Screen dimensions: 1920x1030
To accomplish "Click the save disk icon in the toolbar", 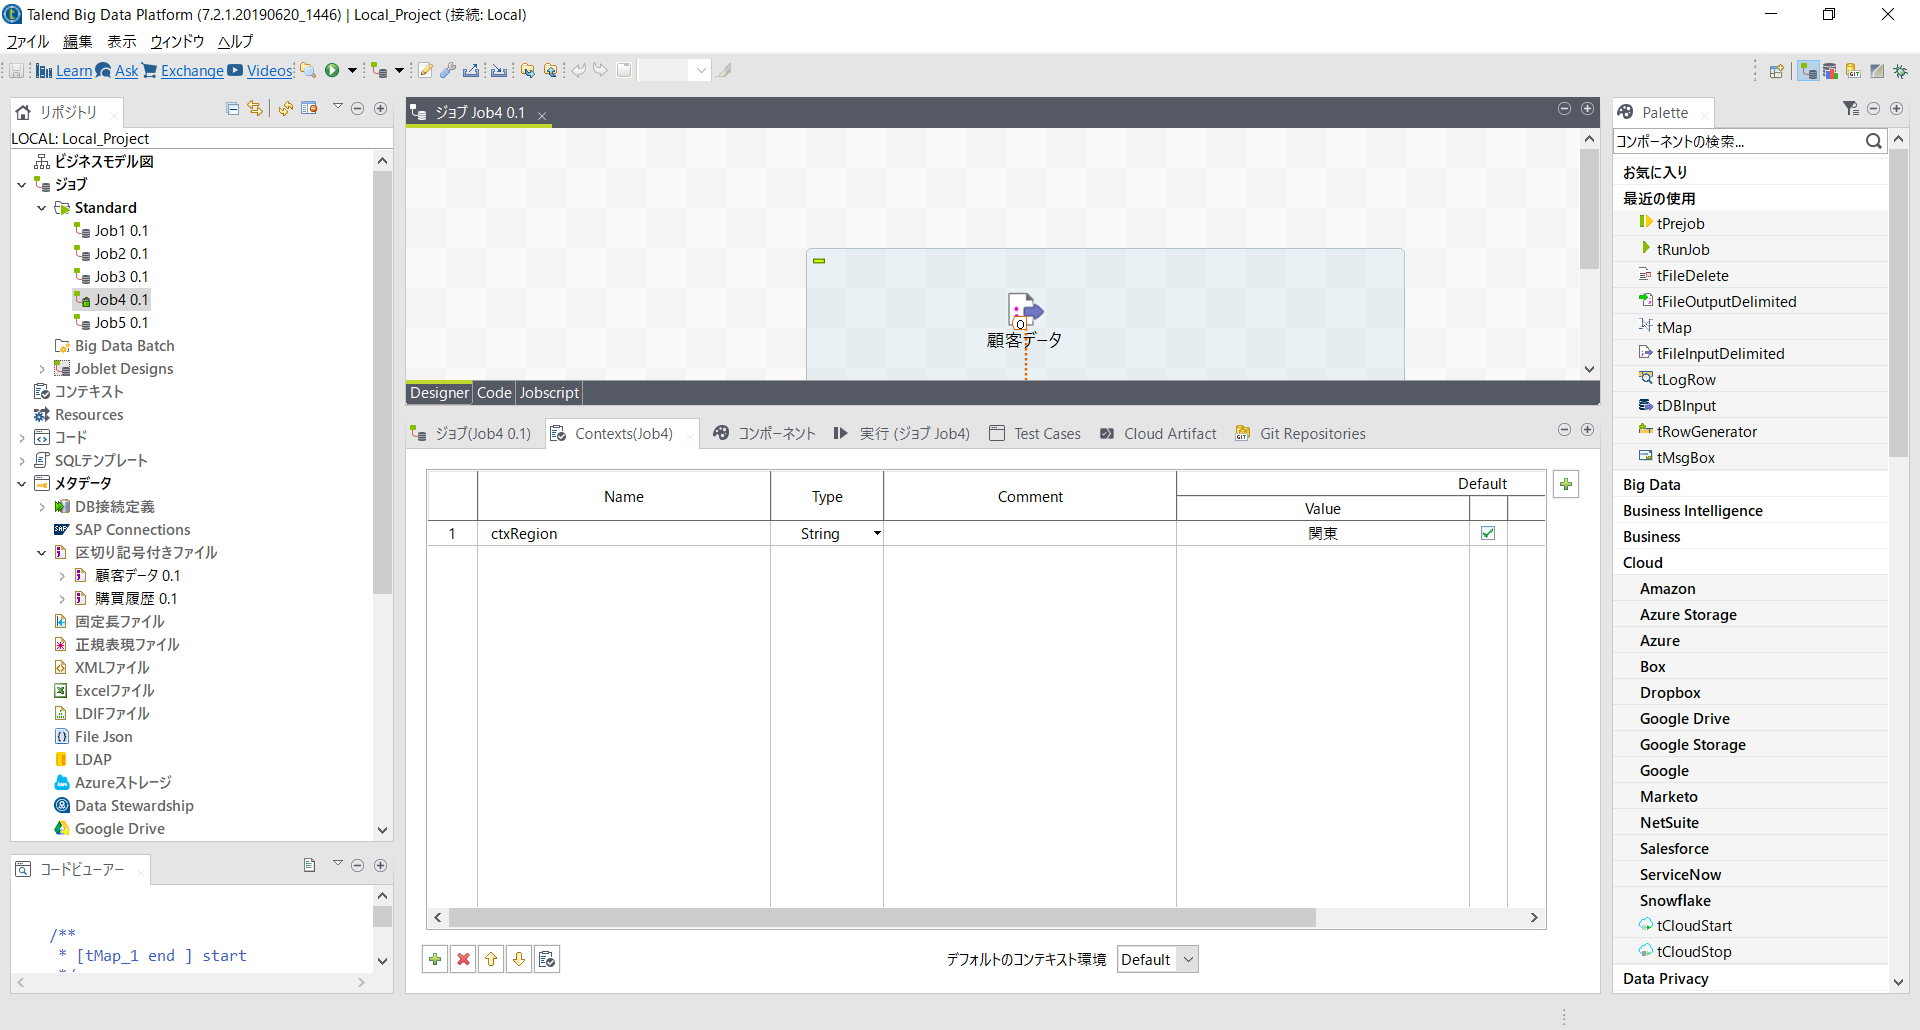I will [x=17, y=70].
